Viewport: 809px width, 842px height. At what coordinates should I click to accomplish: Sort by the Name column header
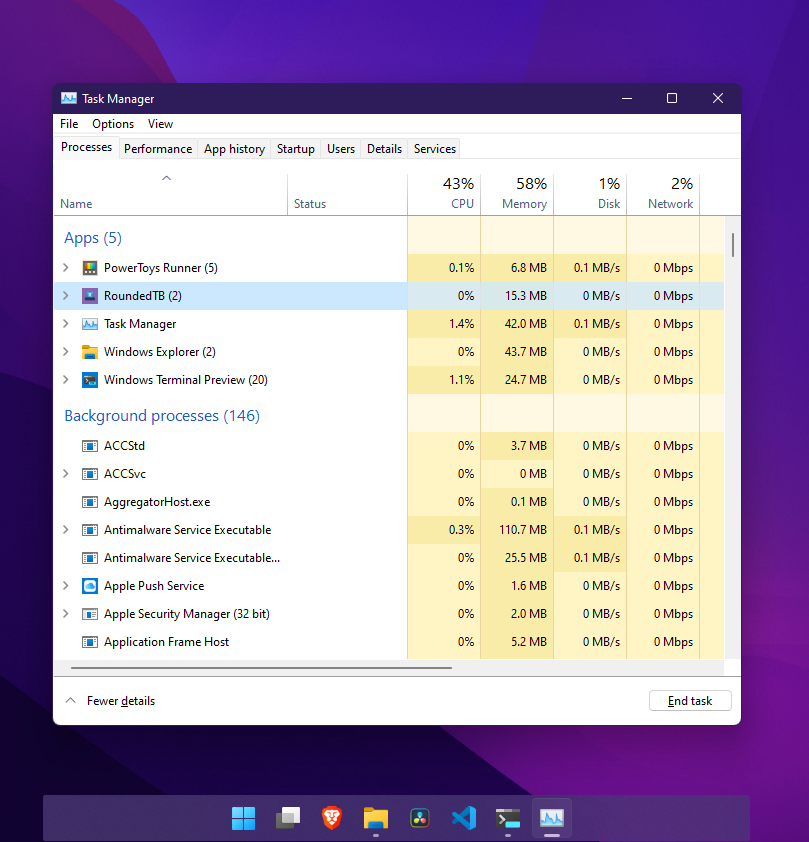(x=171, y=195)
